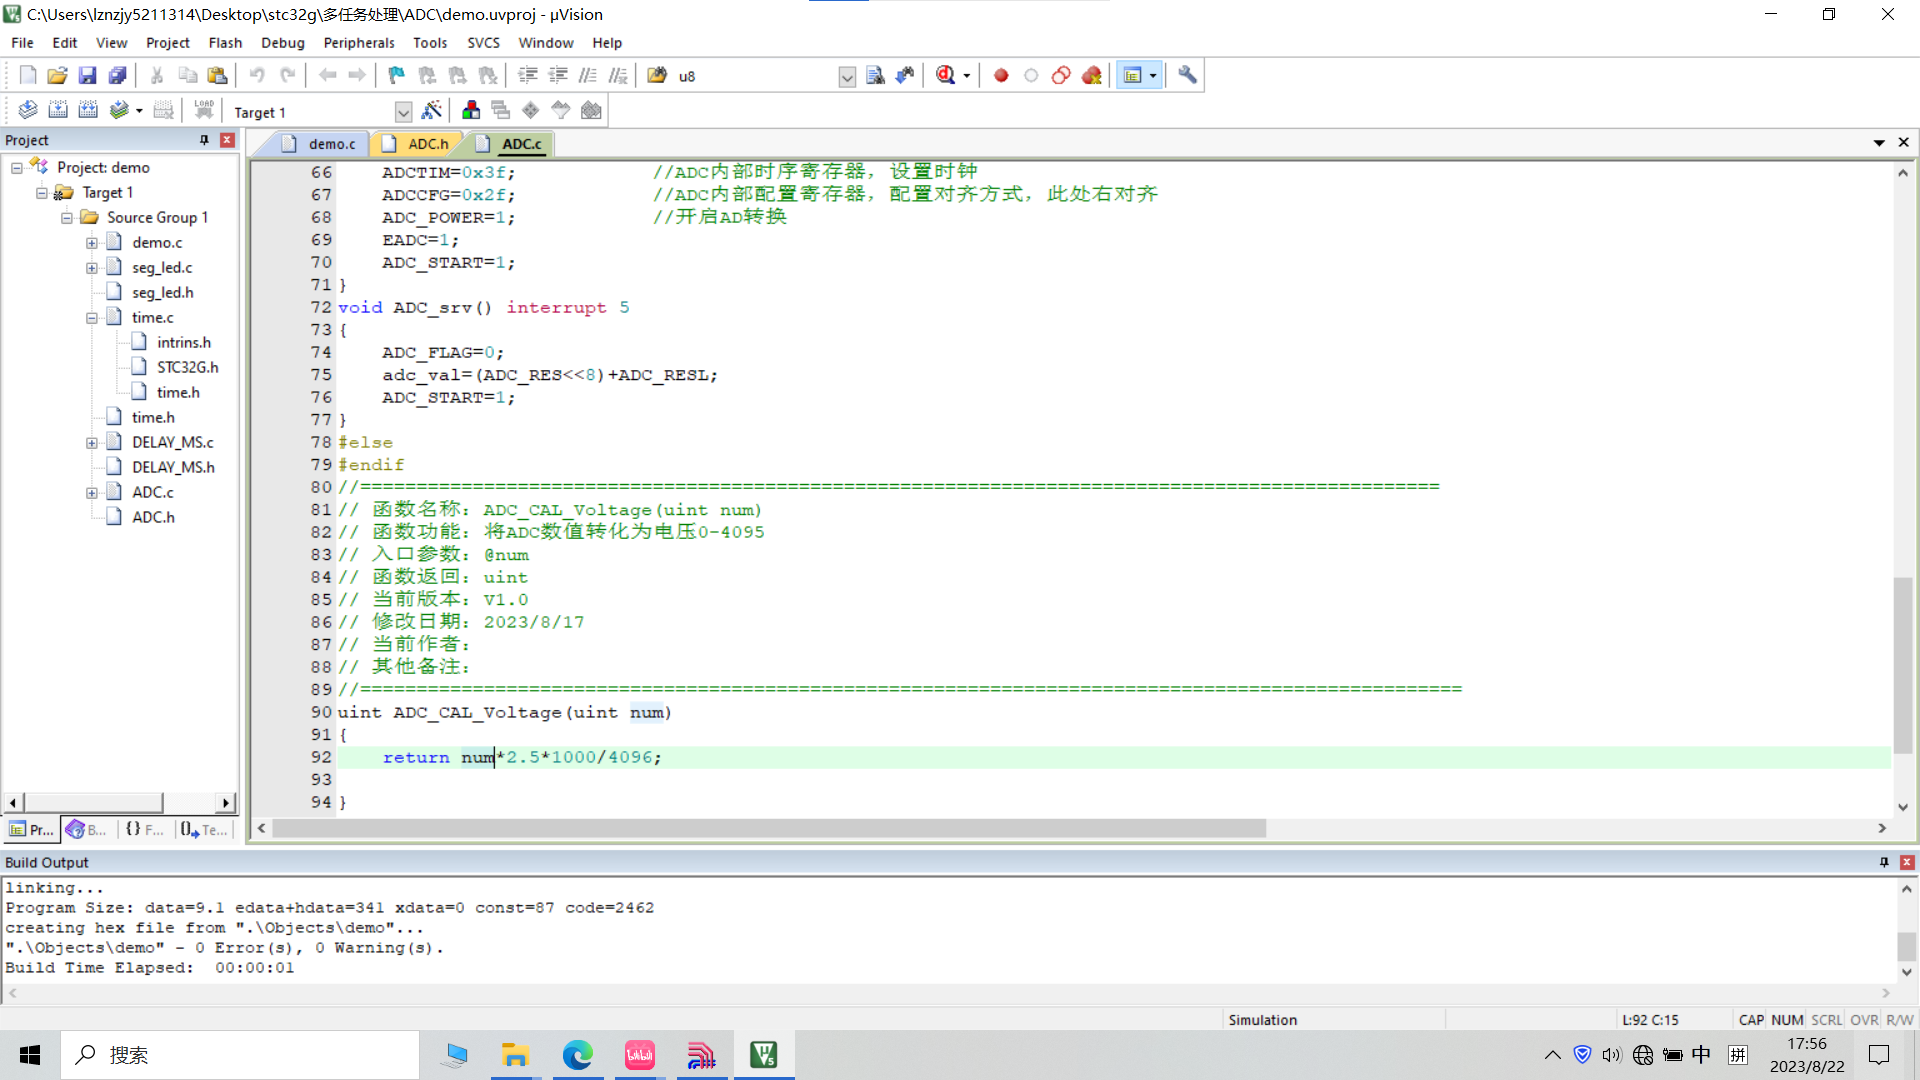The height and width of the screenshot is (1080, 1920).
Task: Open File Explorer from the taskbar
Action: pos(515,1055)
